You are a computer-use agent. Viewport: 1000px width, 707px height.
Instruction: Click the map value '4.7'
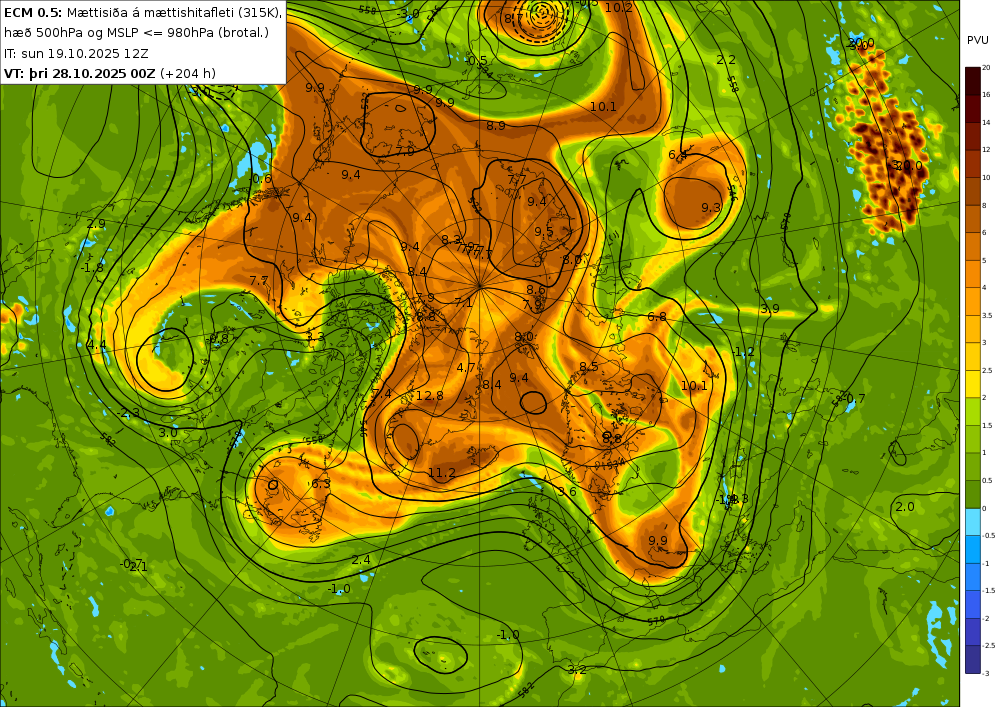(x=466, y=367)
